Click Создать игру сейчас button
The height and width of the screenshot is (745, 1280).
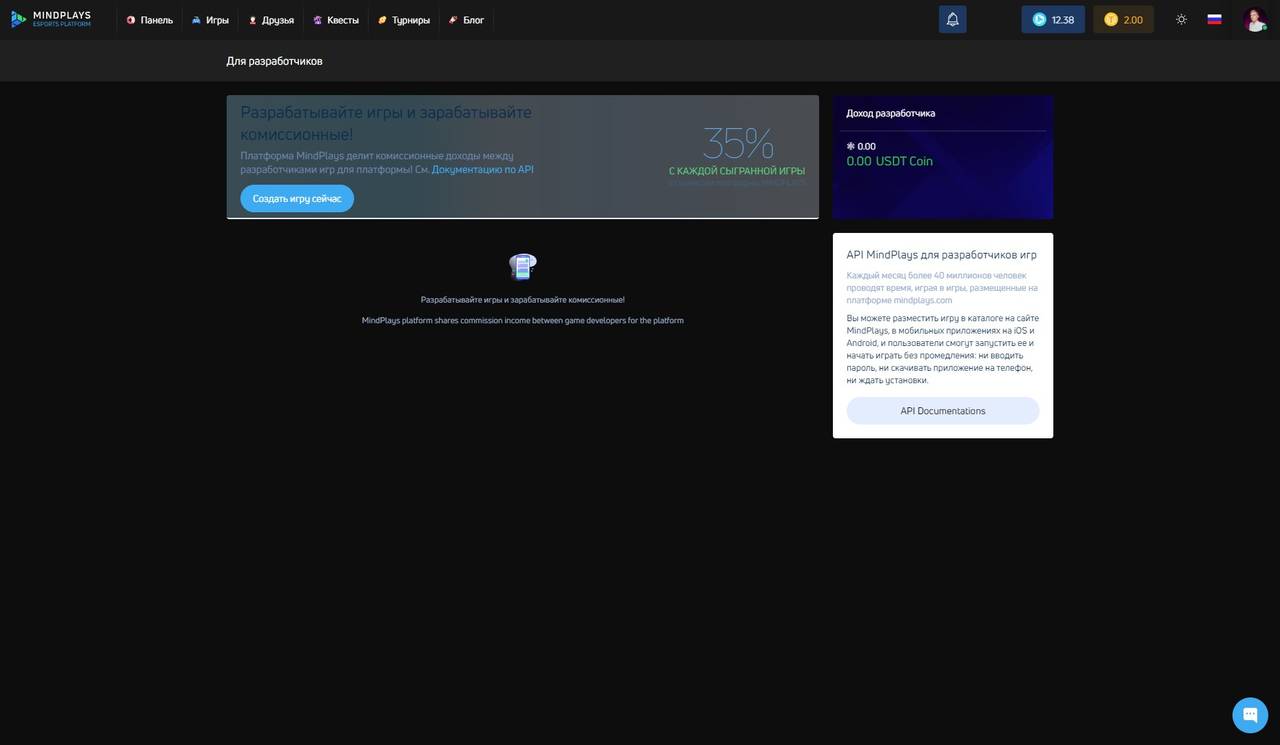(x=297, y=198)
